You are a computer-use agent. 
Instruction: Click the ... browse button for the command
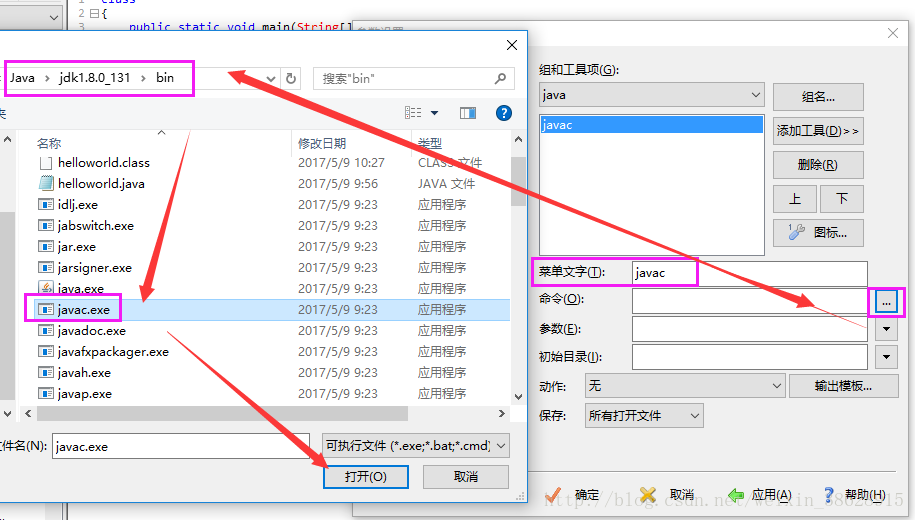[886, 302]
